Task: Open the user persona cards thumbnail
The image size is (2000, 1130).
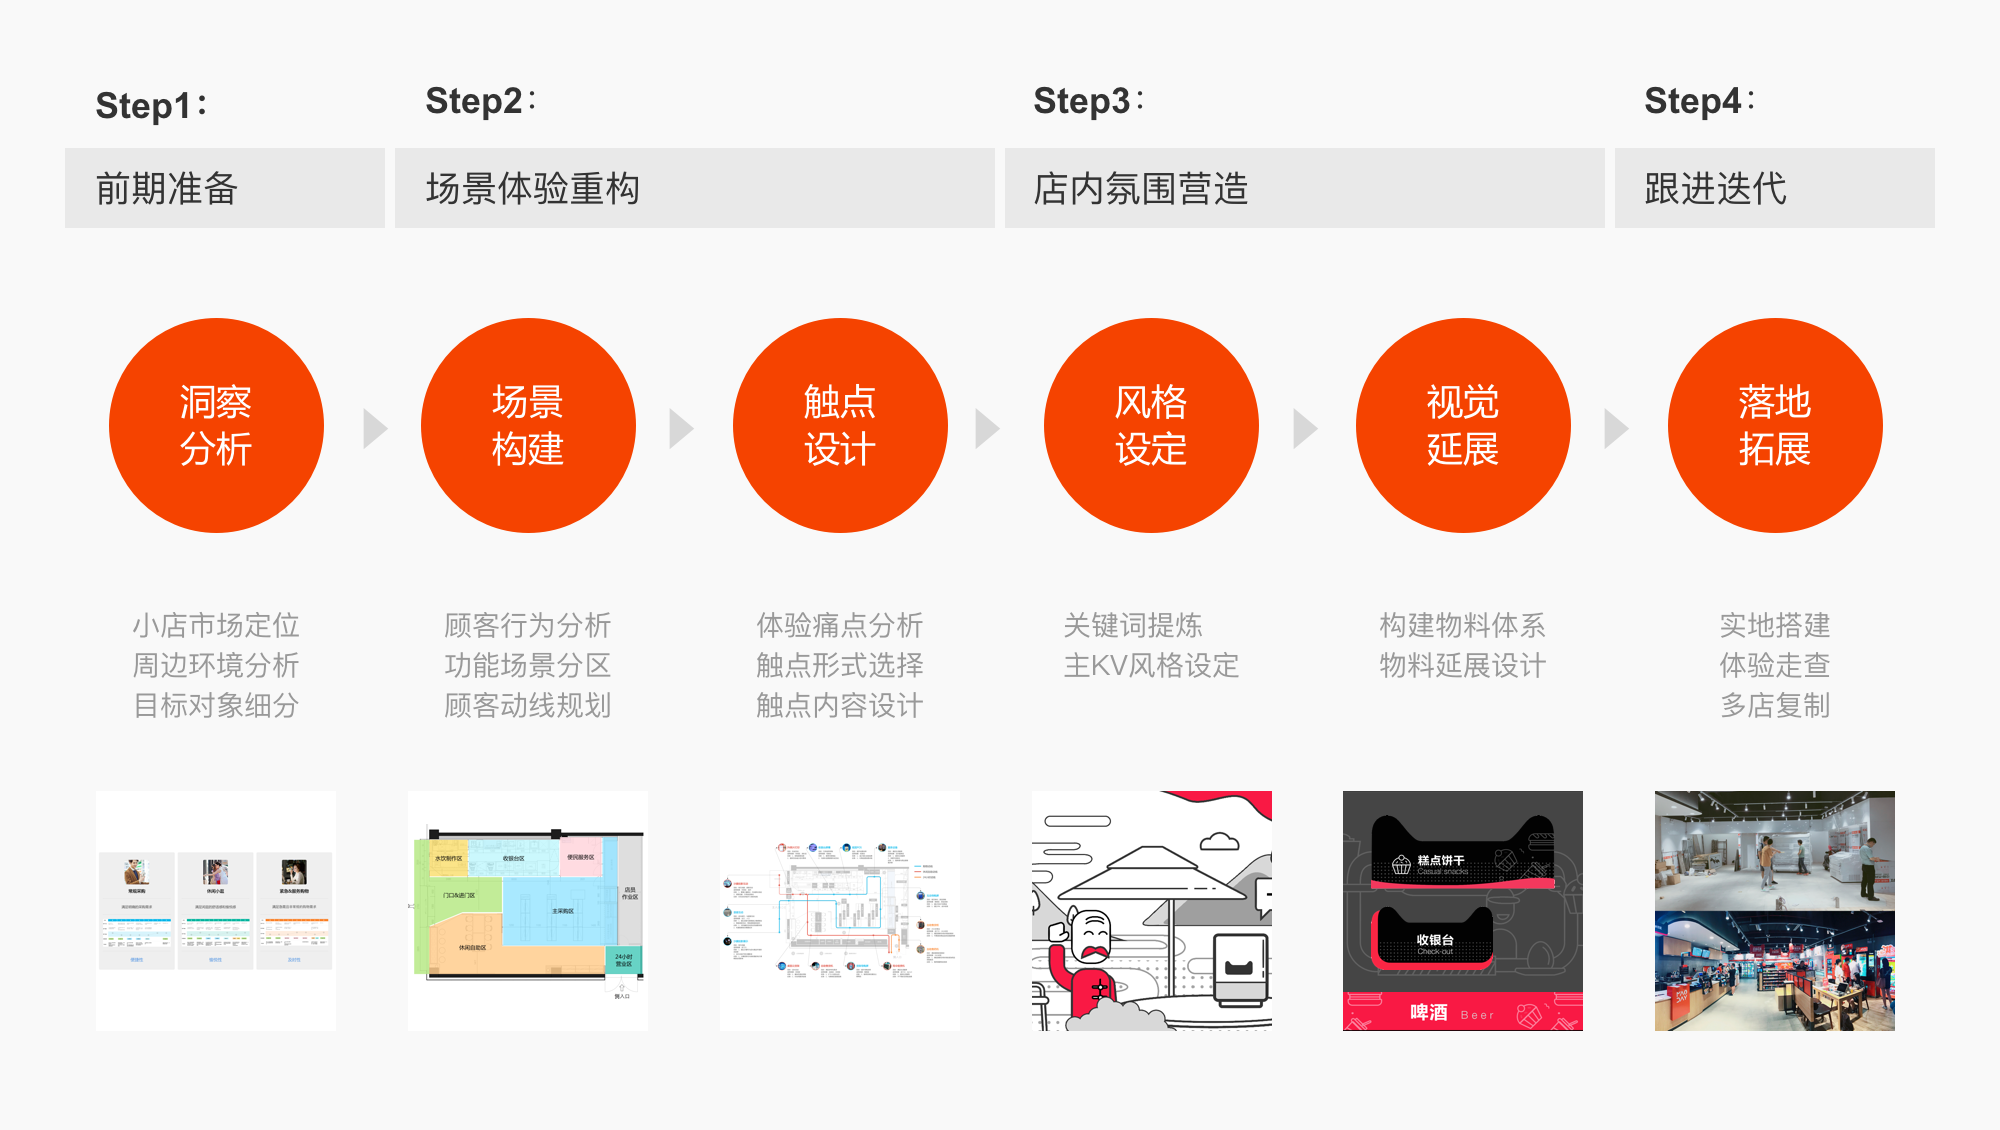Action: (x=216, y=910)
